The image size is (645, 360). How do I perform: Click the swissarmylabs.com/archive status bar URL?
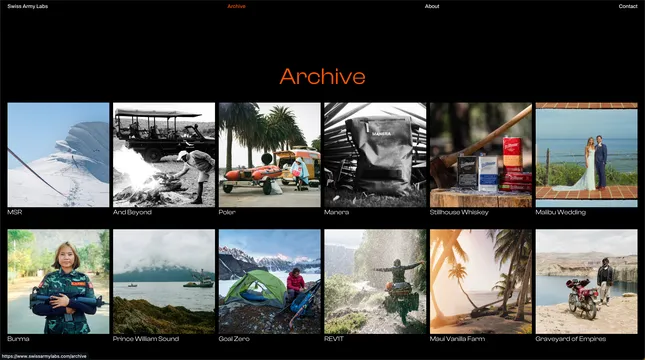coord(44,356)
